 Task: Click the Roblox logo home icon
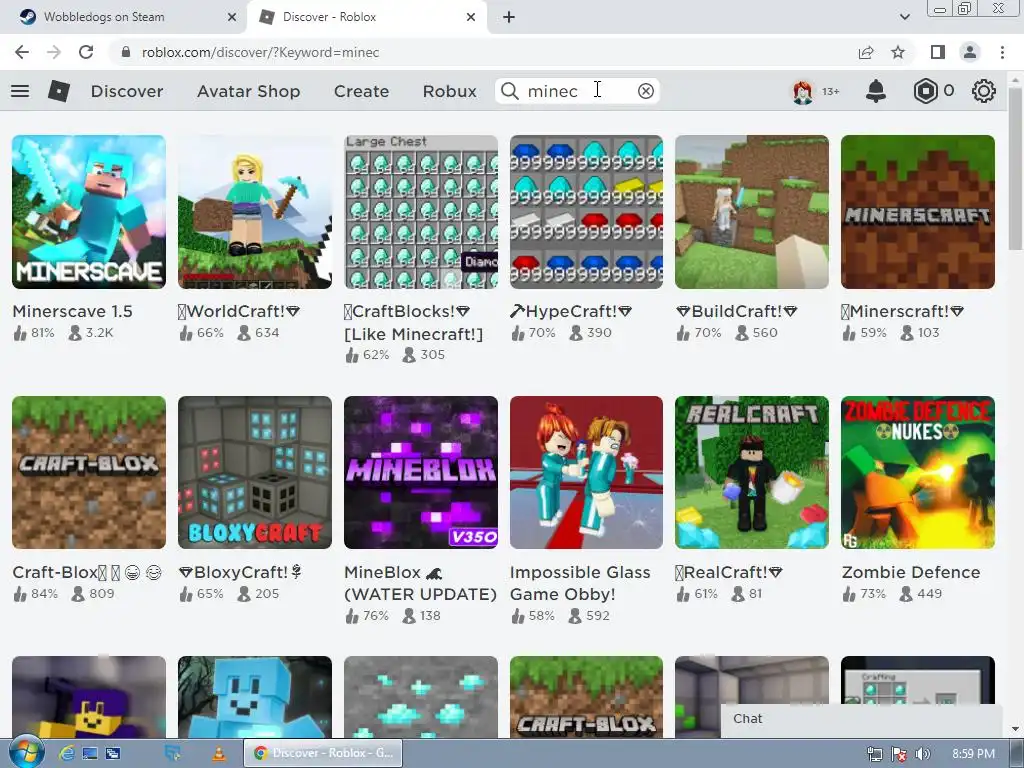(x=59, y=91)
